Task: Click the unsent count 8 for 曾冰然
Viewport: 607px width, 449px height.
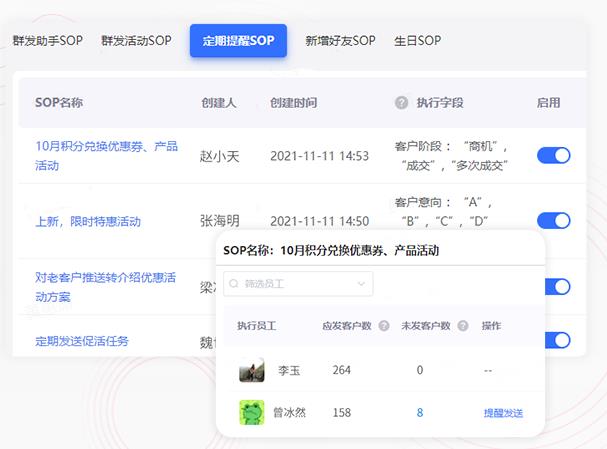Action: [x=420, y=413]
